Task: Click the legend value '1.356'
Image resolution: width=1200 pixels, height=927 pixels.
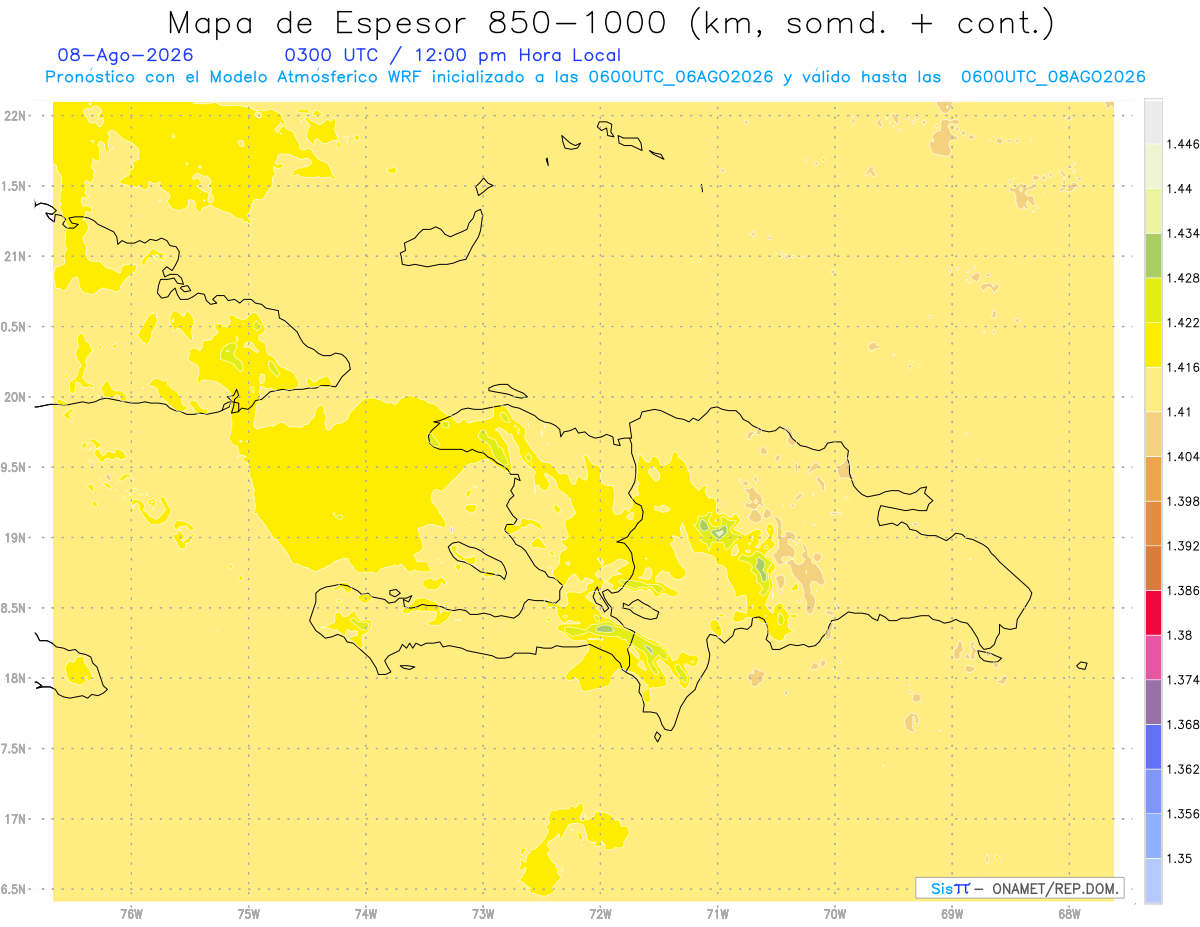Action: (x=1183, y=814)
